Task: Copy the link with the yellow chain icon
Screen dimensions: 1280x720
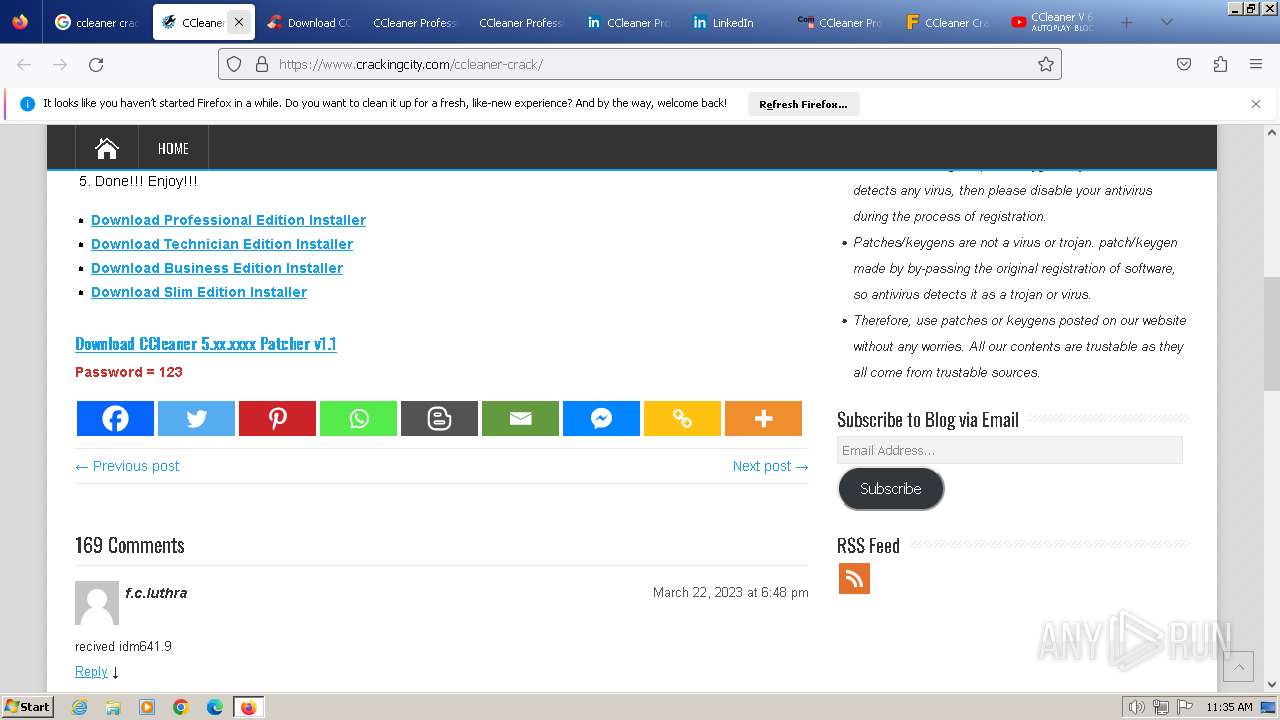Action: pos(682,419)
